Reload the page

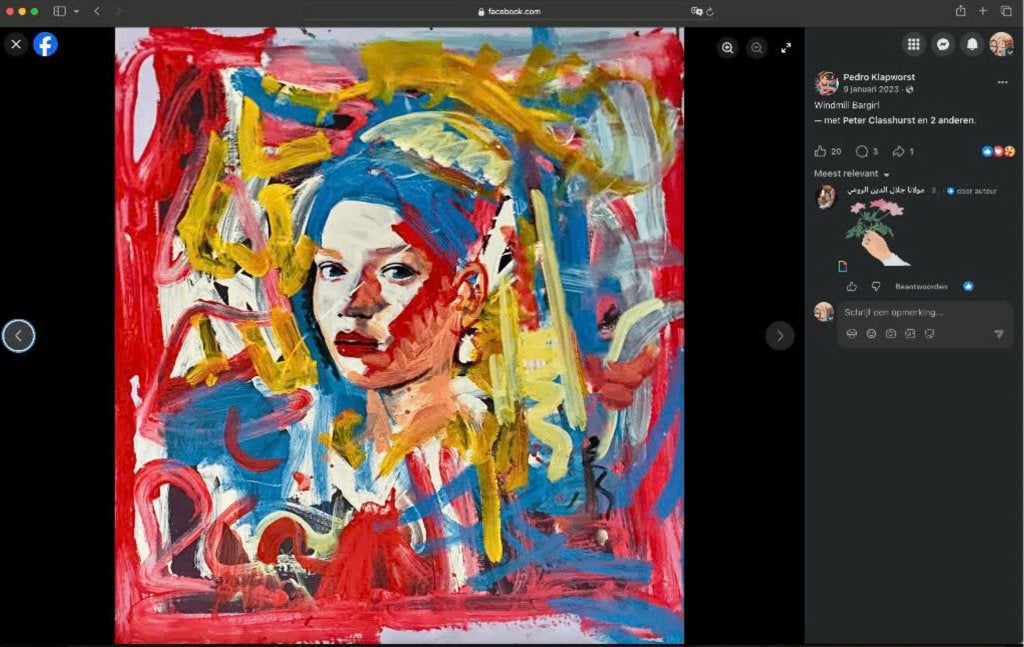[710, 11]
